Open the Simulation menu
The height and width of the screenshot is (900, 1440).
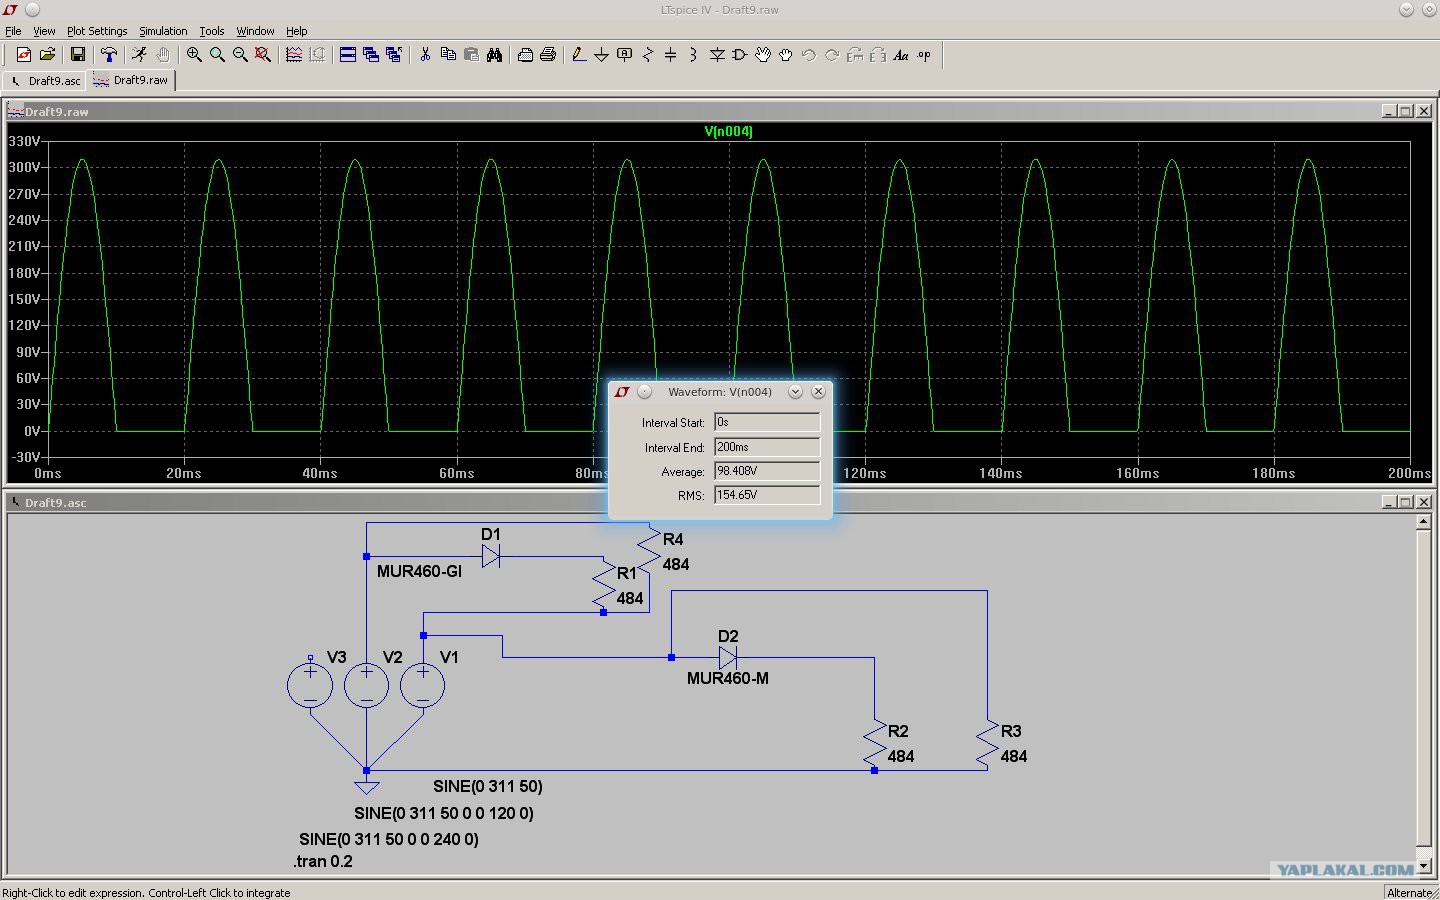[163, 31]
